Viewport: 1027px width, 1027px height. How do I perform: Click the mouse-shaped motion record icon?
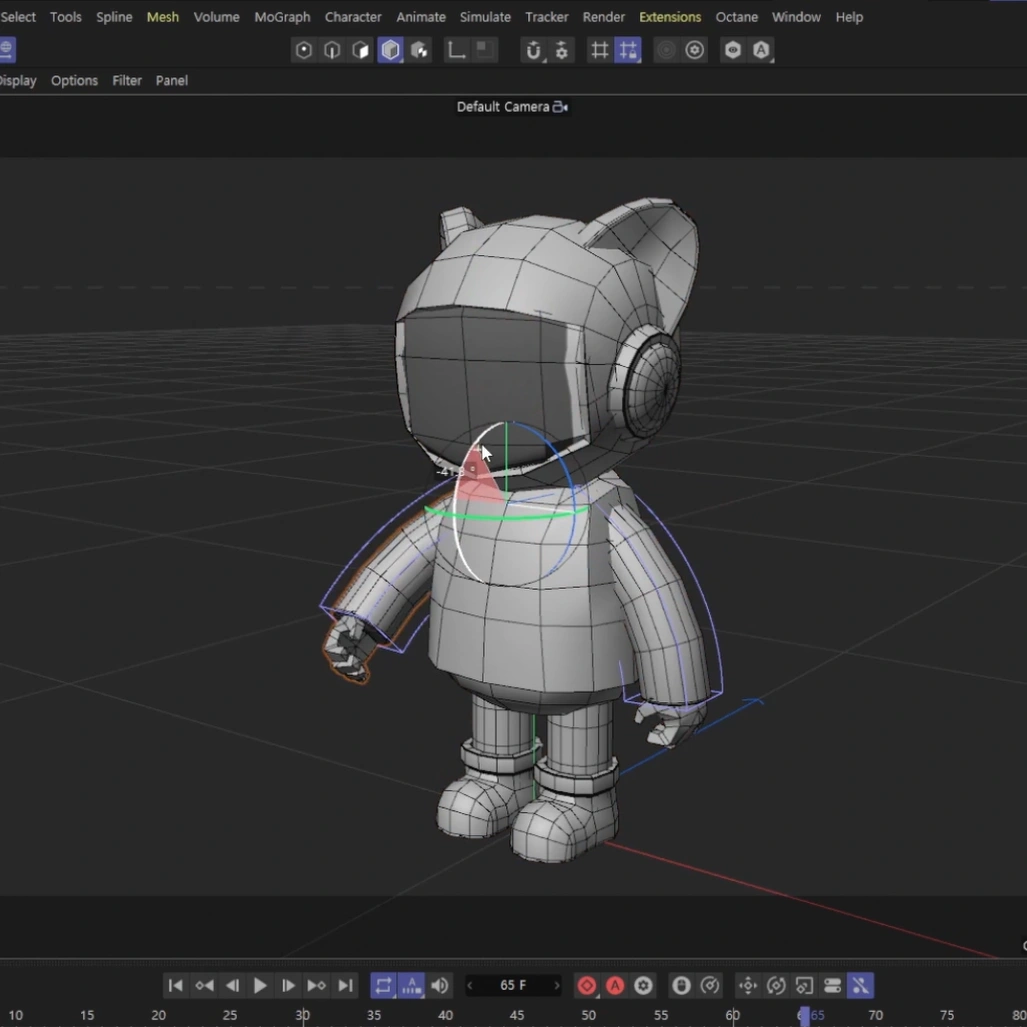[x=681, y=985]
